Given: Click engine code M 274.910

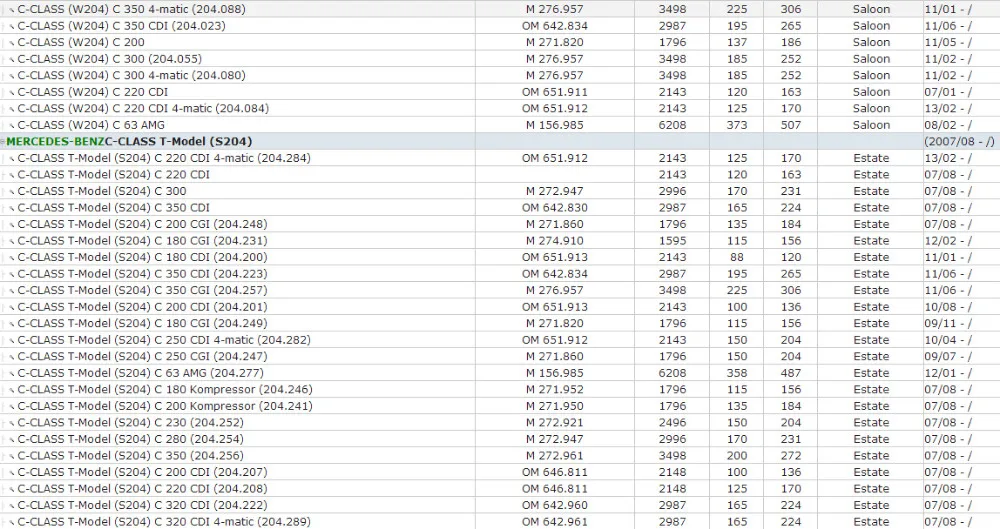Looking at the screenshot, I should [x=555, y=241].
